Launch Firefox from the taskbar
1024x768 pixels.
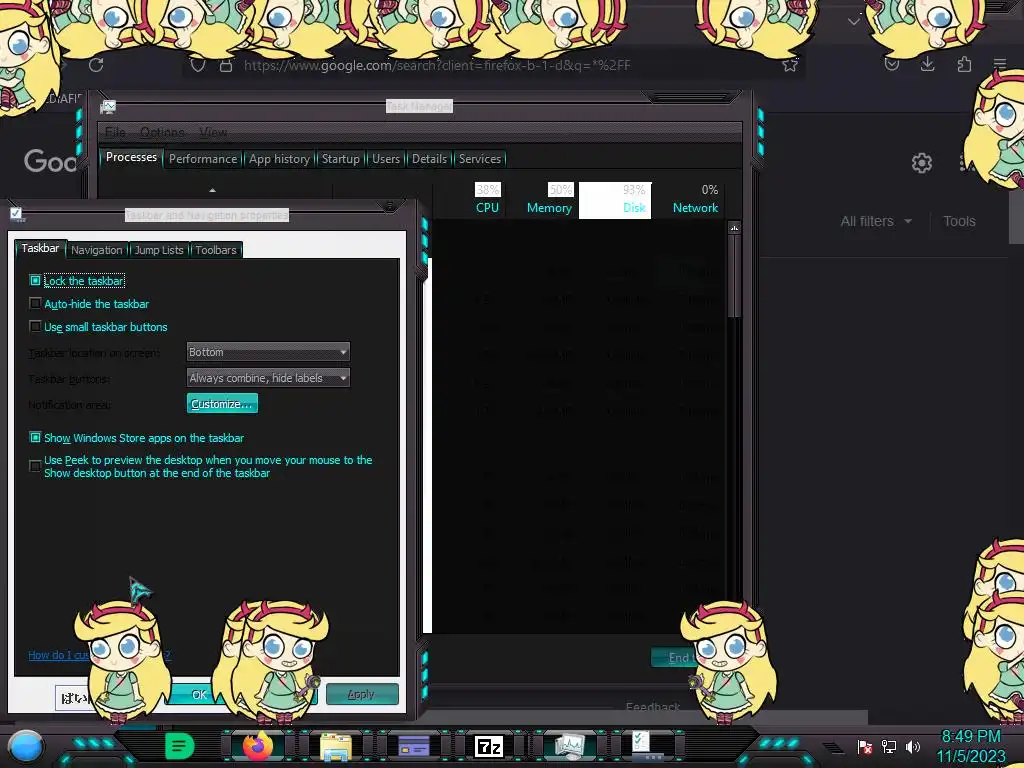pyautogui.click(x=257, y=746)
